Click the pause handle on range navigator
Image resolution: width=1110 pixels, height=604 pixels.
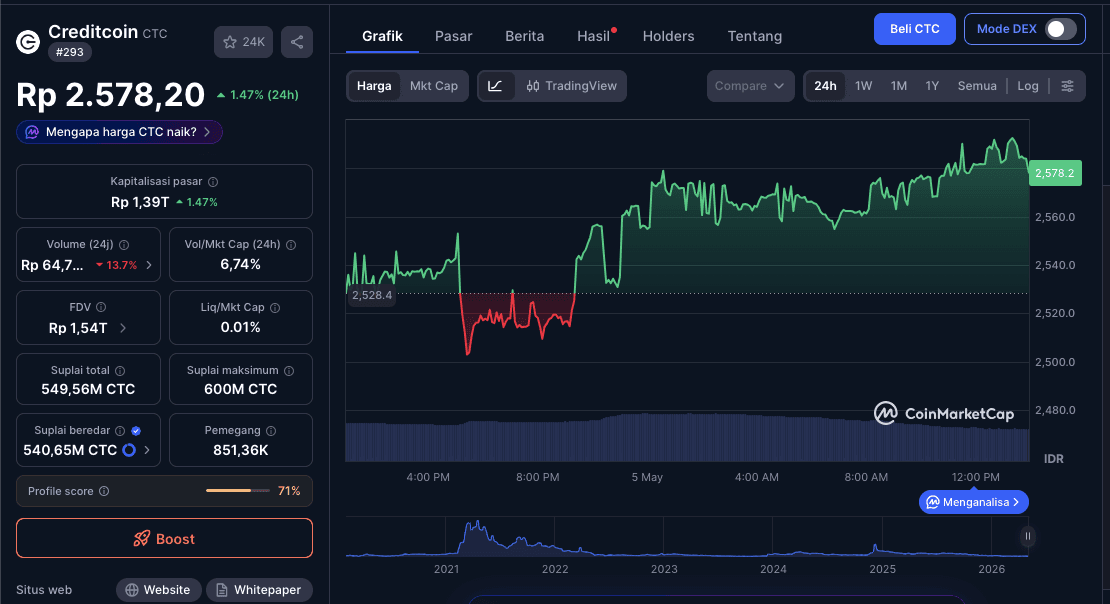click(x=1028, y=536)
